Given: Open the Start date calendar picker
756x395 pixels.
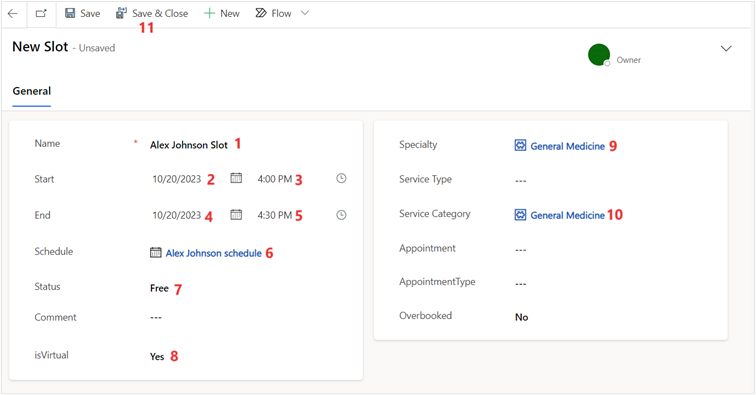Looking at the screenshot, I should (236, 178).
